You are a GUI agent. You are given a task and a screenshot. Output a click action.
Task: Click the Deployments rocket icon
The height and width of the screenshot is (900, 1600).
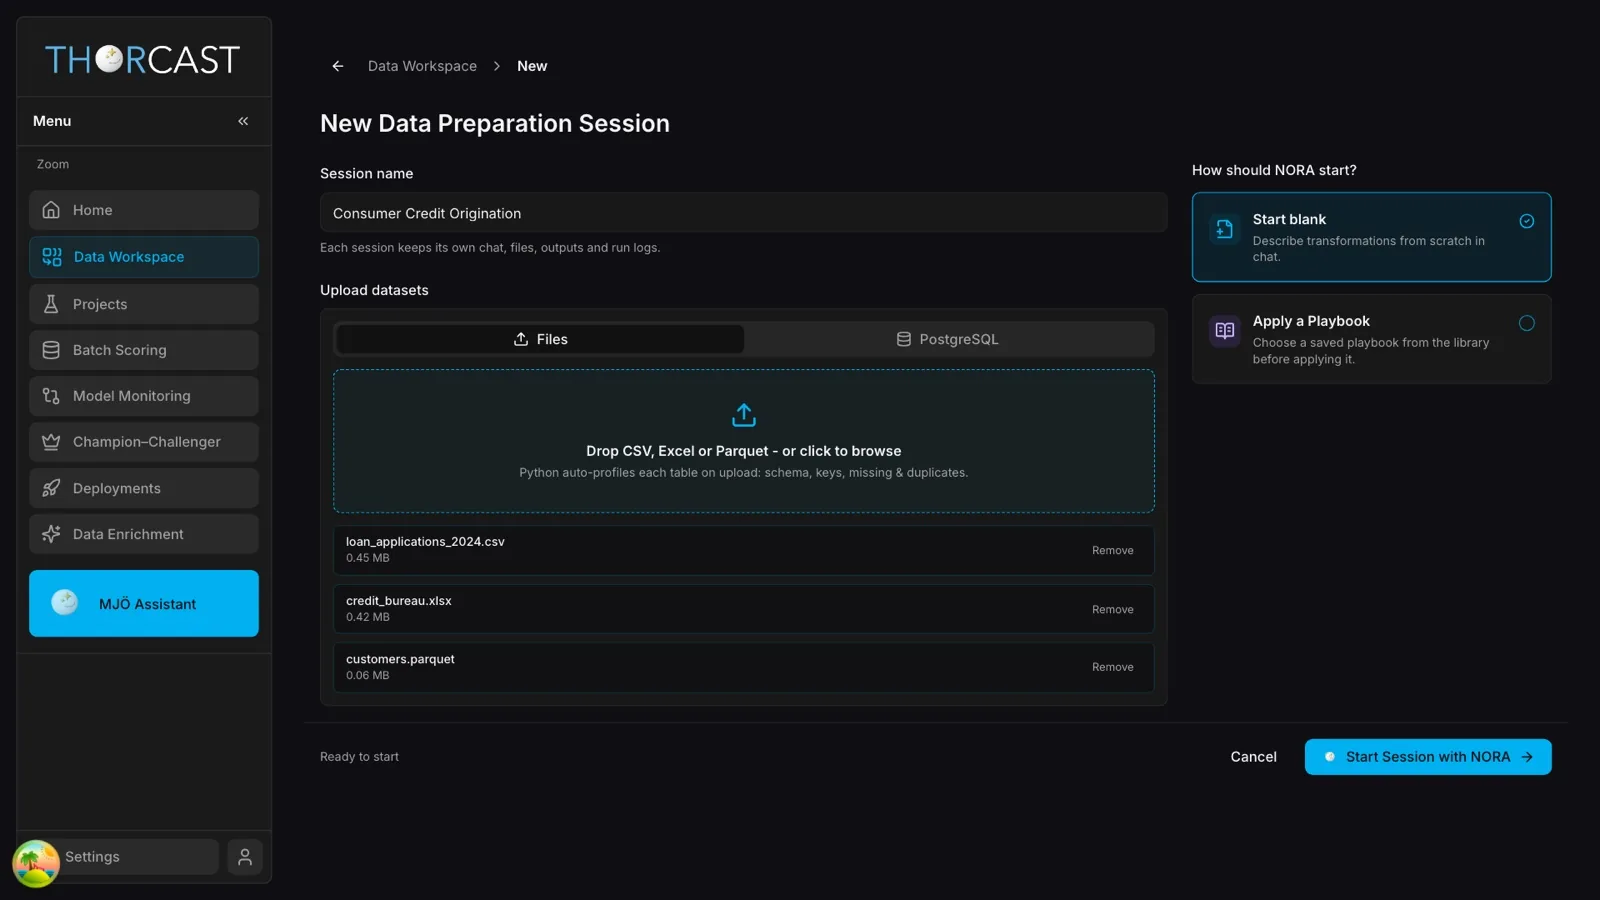[x=51, y=488]
